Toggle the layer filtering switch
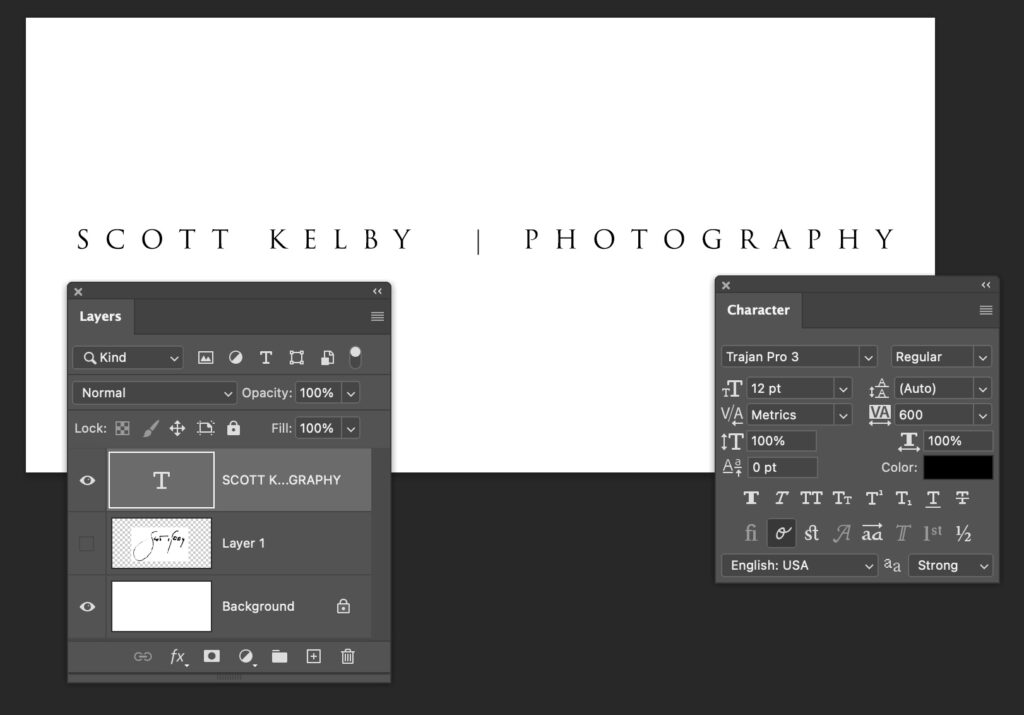Image resolution: width=1024 pixels, height=715 pixels. [x=355, y=357]
